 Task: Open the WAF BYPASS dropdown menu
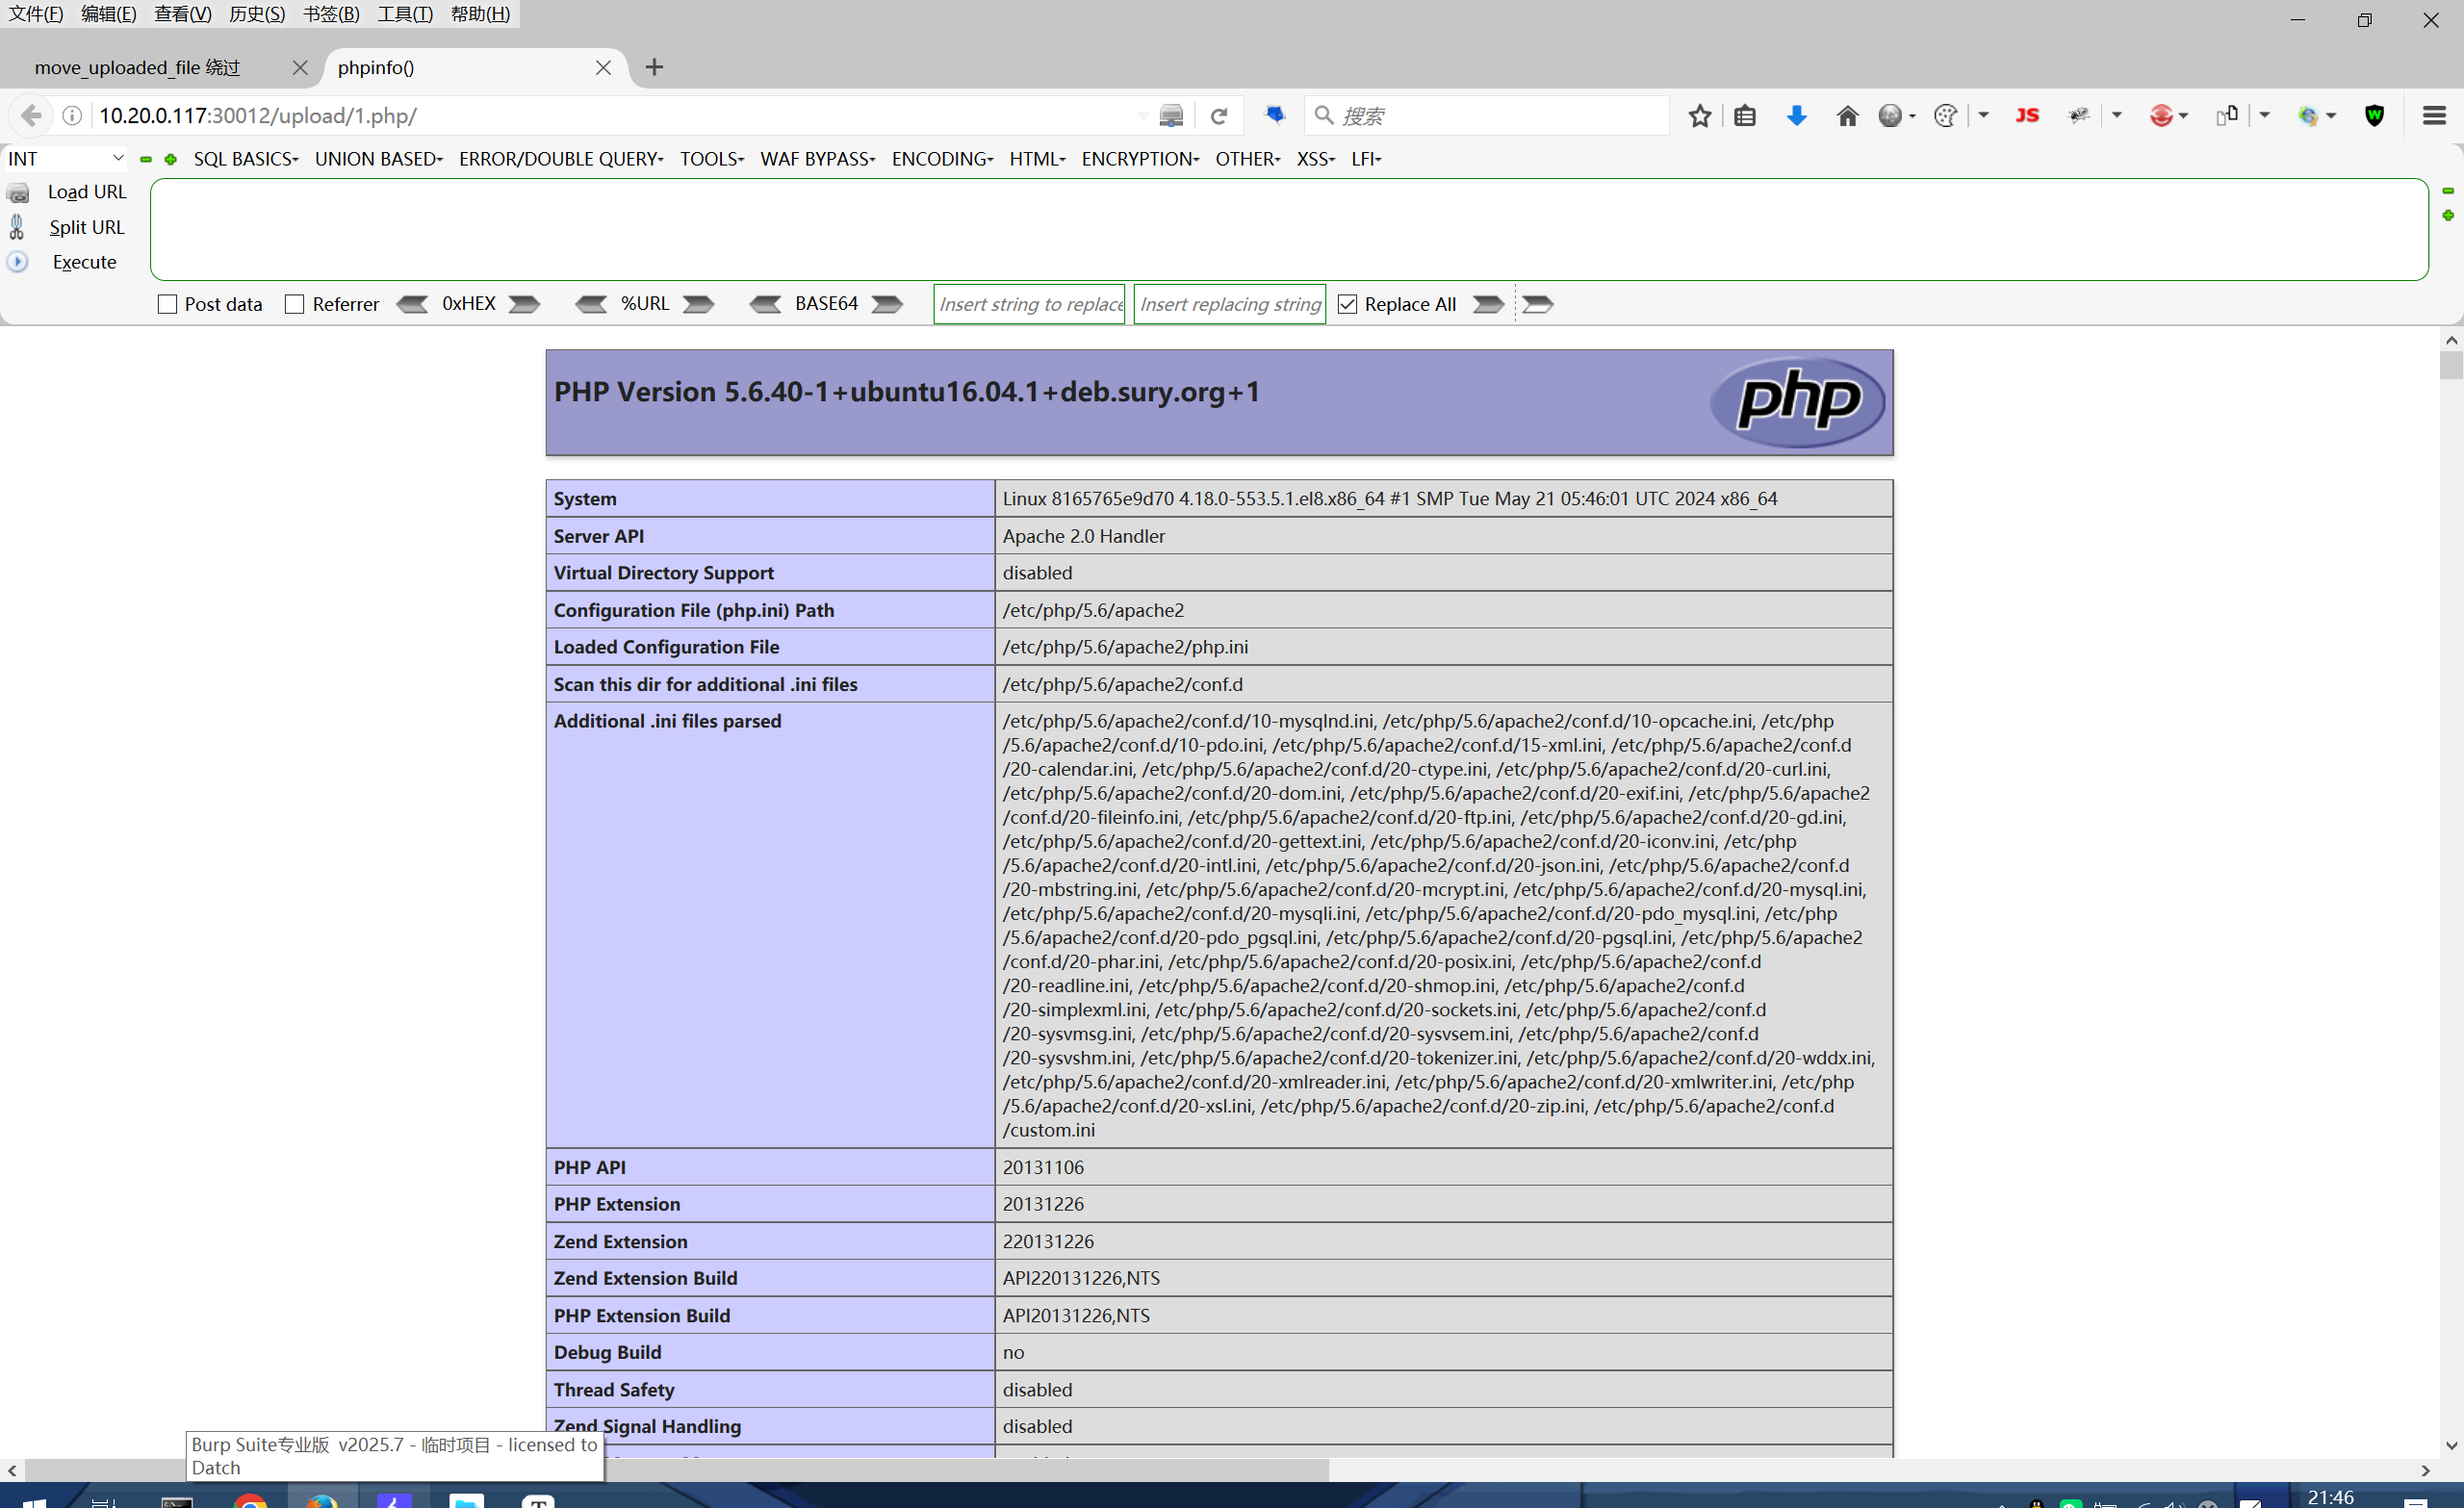coord(817,159)
